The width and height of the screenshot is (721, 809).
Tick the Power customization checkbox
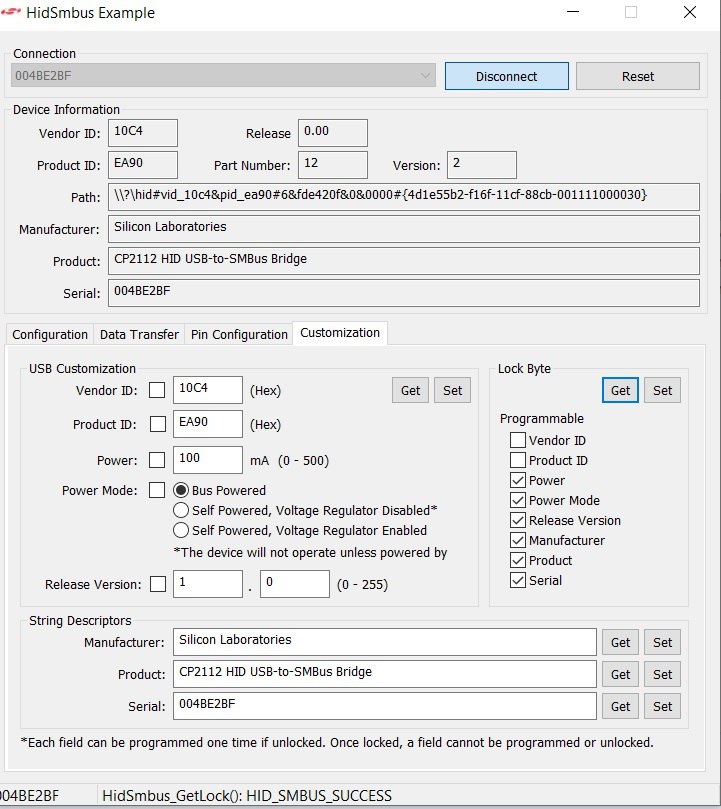point(157,460)
